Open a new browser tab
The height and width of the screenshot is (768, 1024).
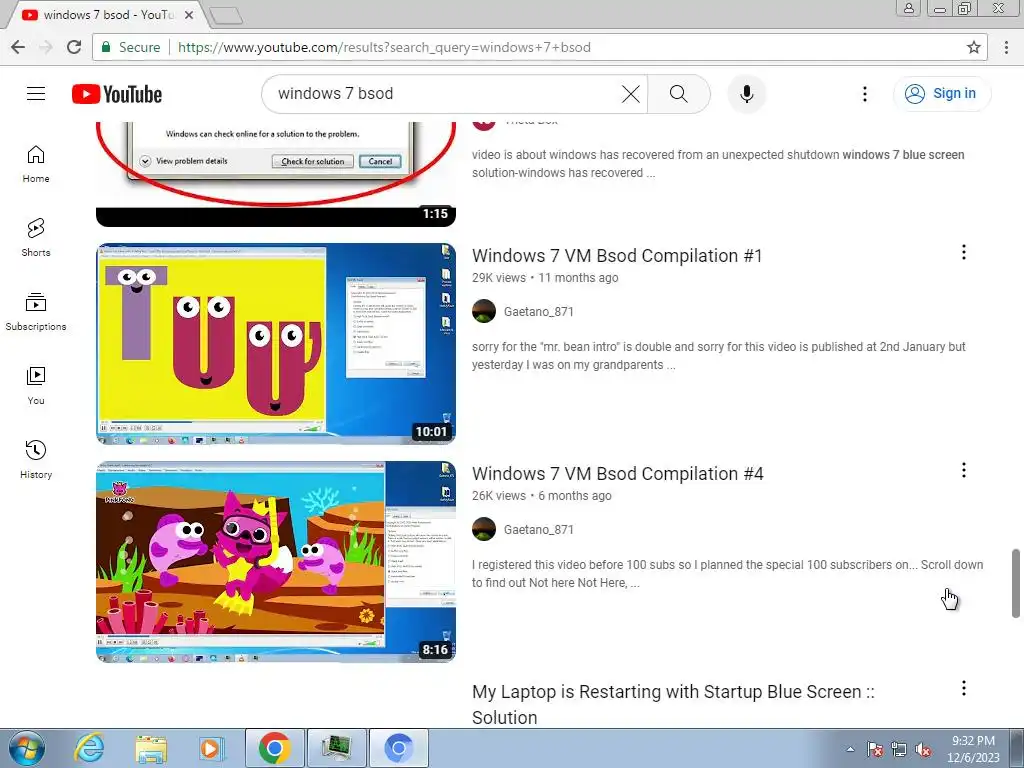(226, 15)
